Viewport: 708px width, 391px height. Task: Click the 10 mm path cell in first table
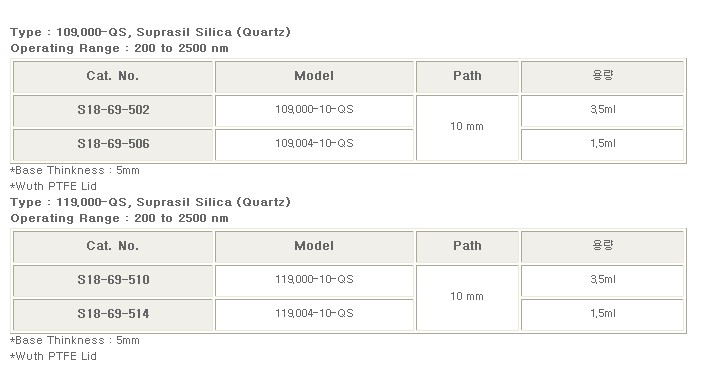click(467, 127)
